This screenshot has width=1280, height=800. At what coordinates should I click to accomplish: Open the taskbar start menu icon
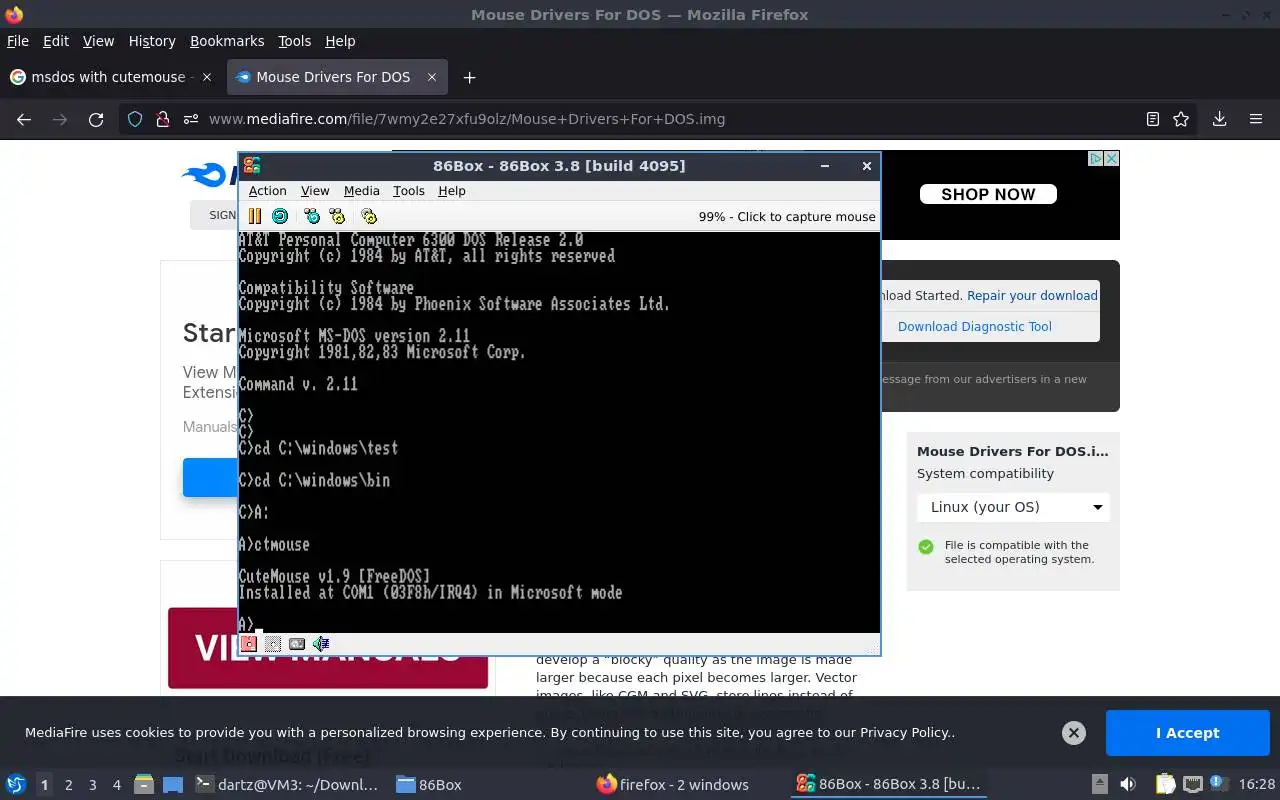click(16, 784)
